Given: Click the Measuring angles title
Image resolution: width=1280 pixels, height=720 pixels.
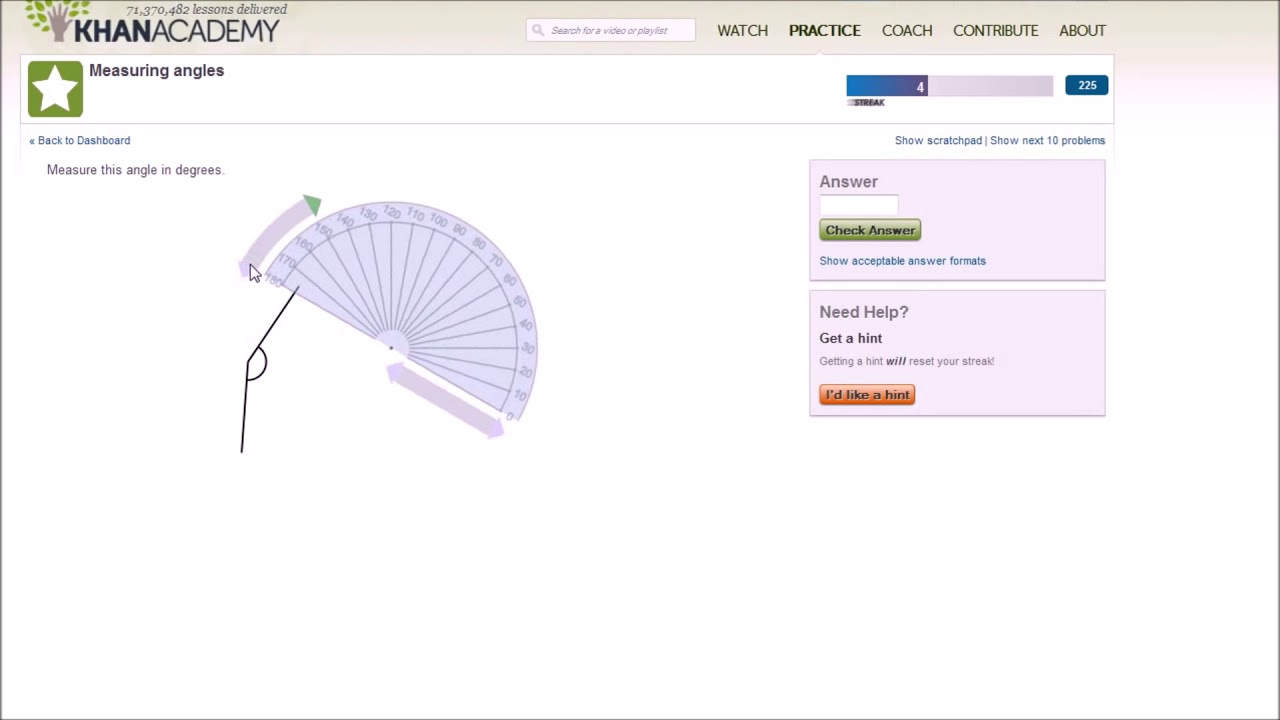Looking at the screenshot, I should 156,71.
